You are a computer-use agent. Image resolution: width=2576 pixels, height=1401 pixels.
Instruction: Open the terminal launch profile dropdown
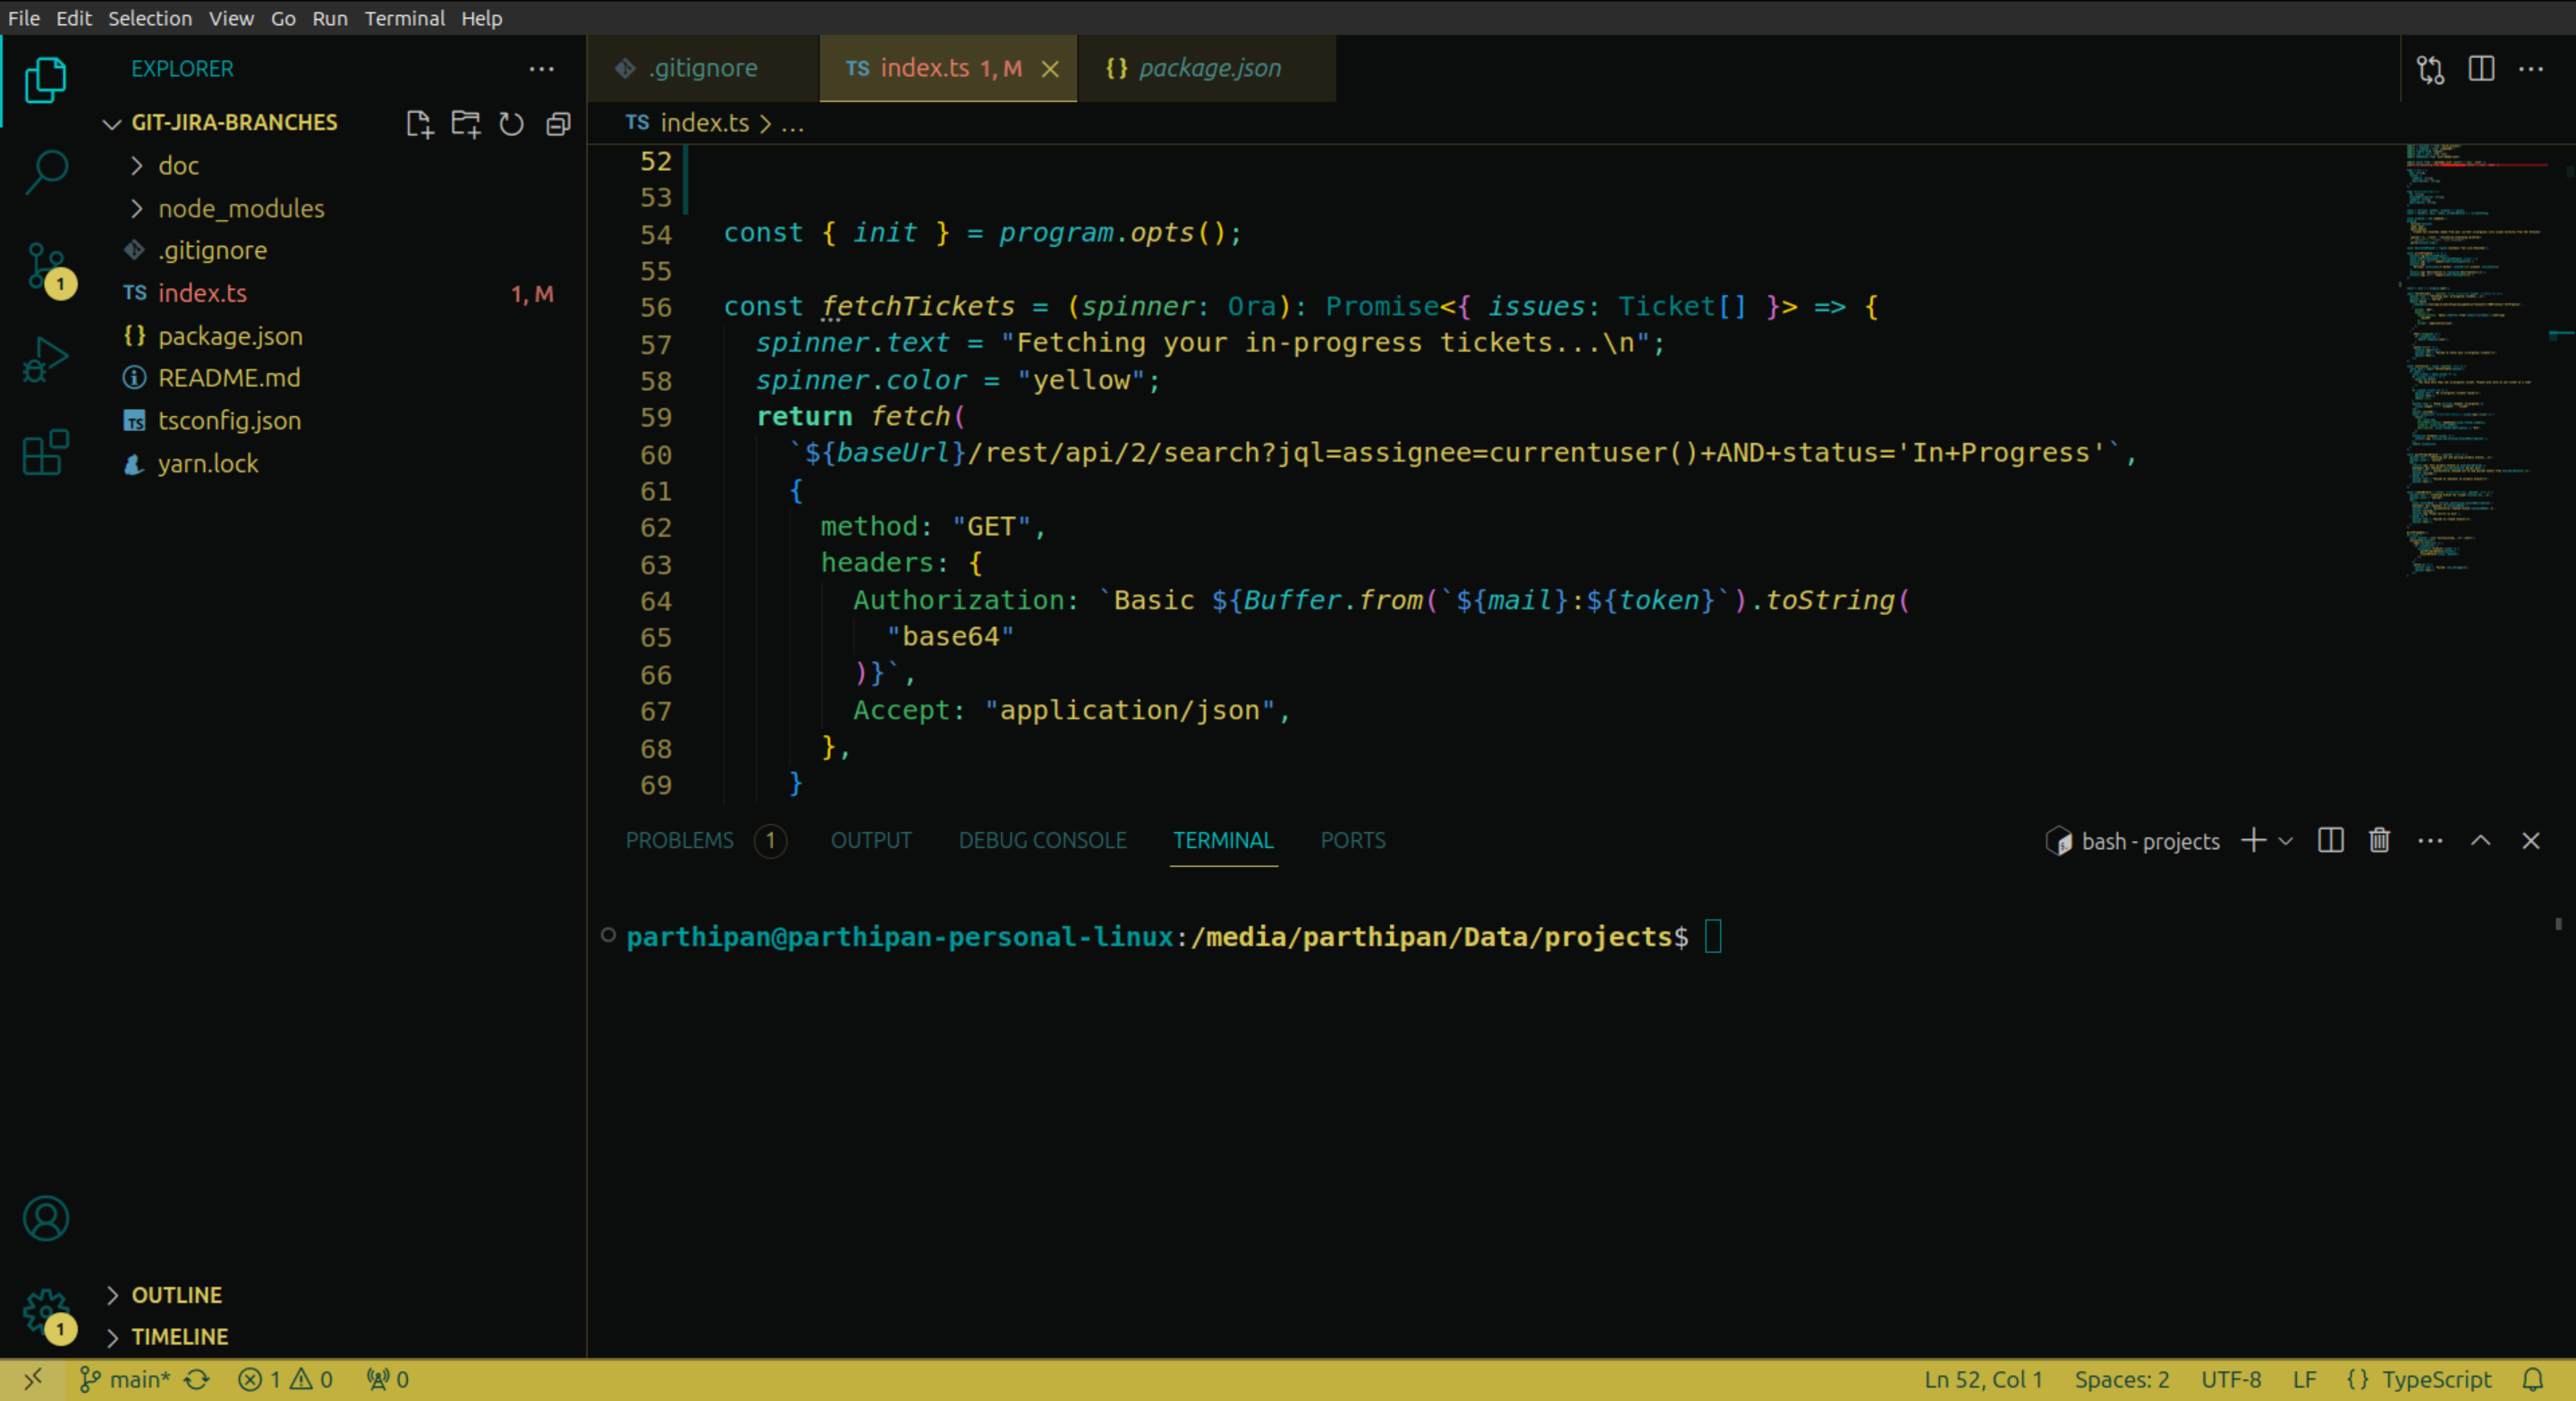(x=2286, y=841)
